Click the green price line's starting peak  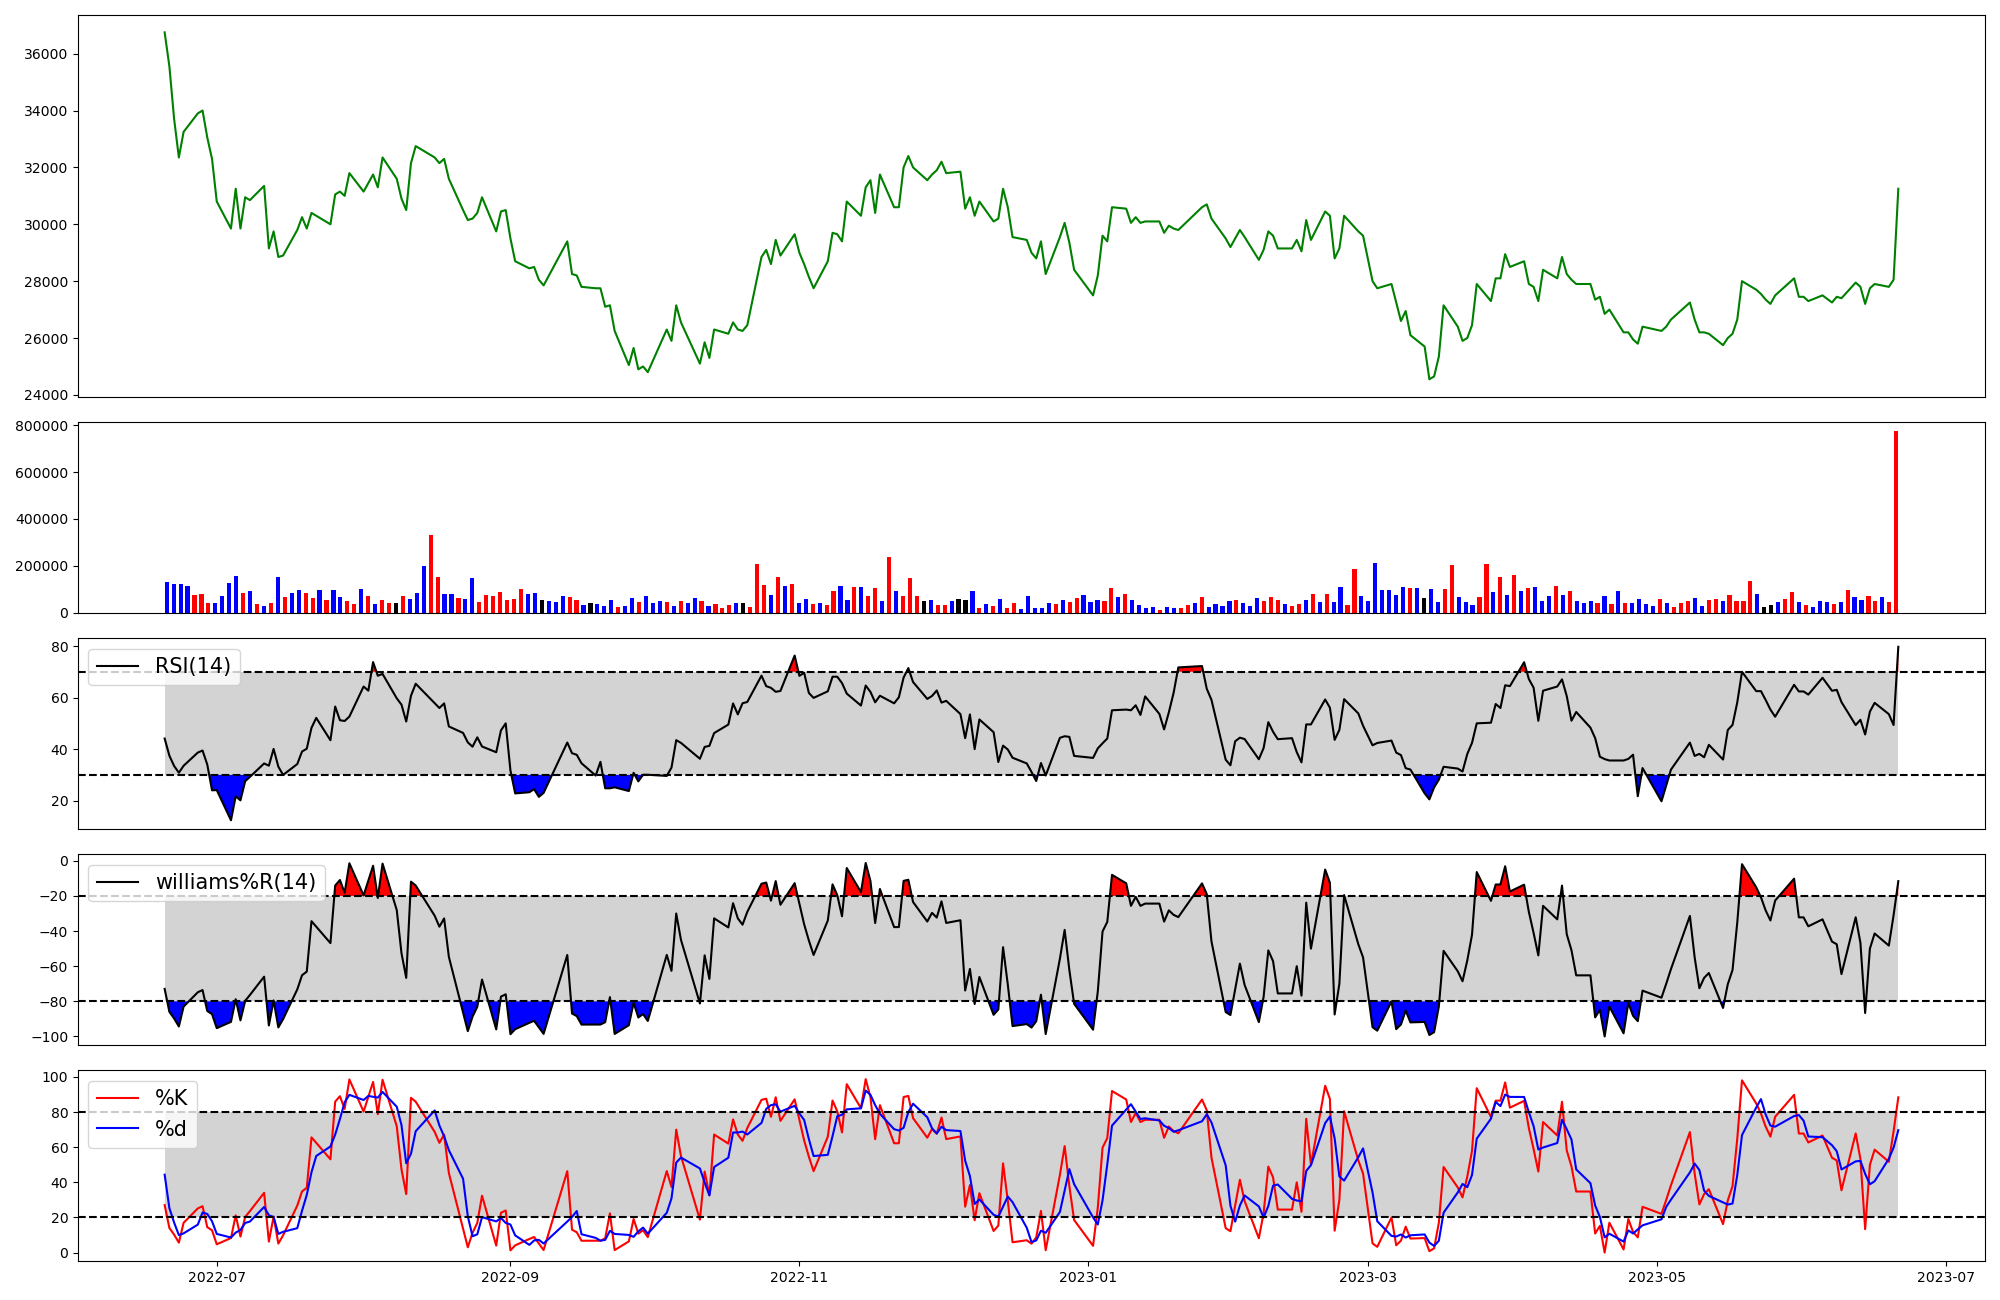point(165,33)
